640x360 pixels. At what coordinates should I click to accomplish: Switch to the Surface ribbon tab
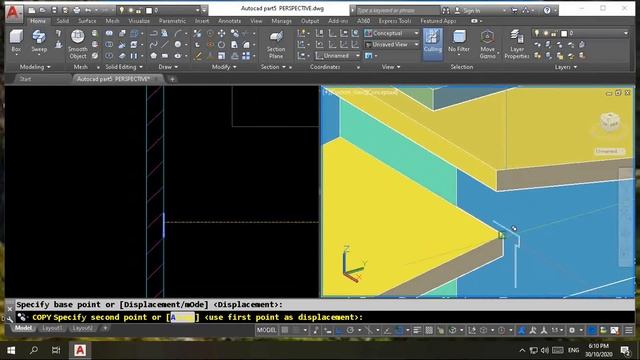(87, 21)
